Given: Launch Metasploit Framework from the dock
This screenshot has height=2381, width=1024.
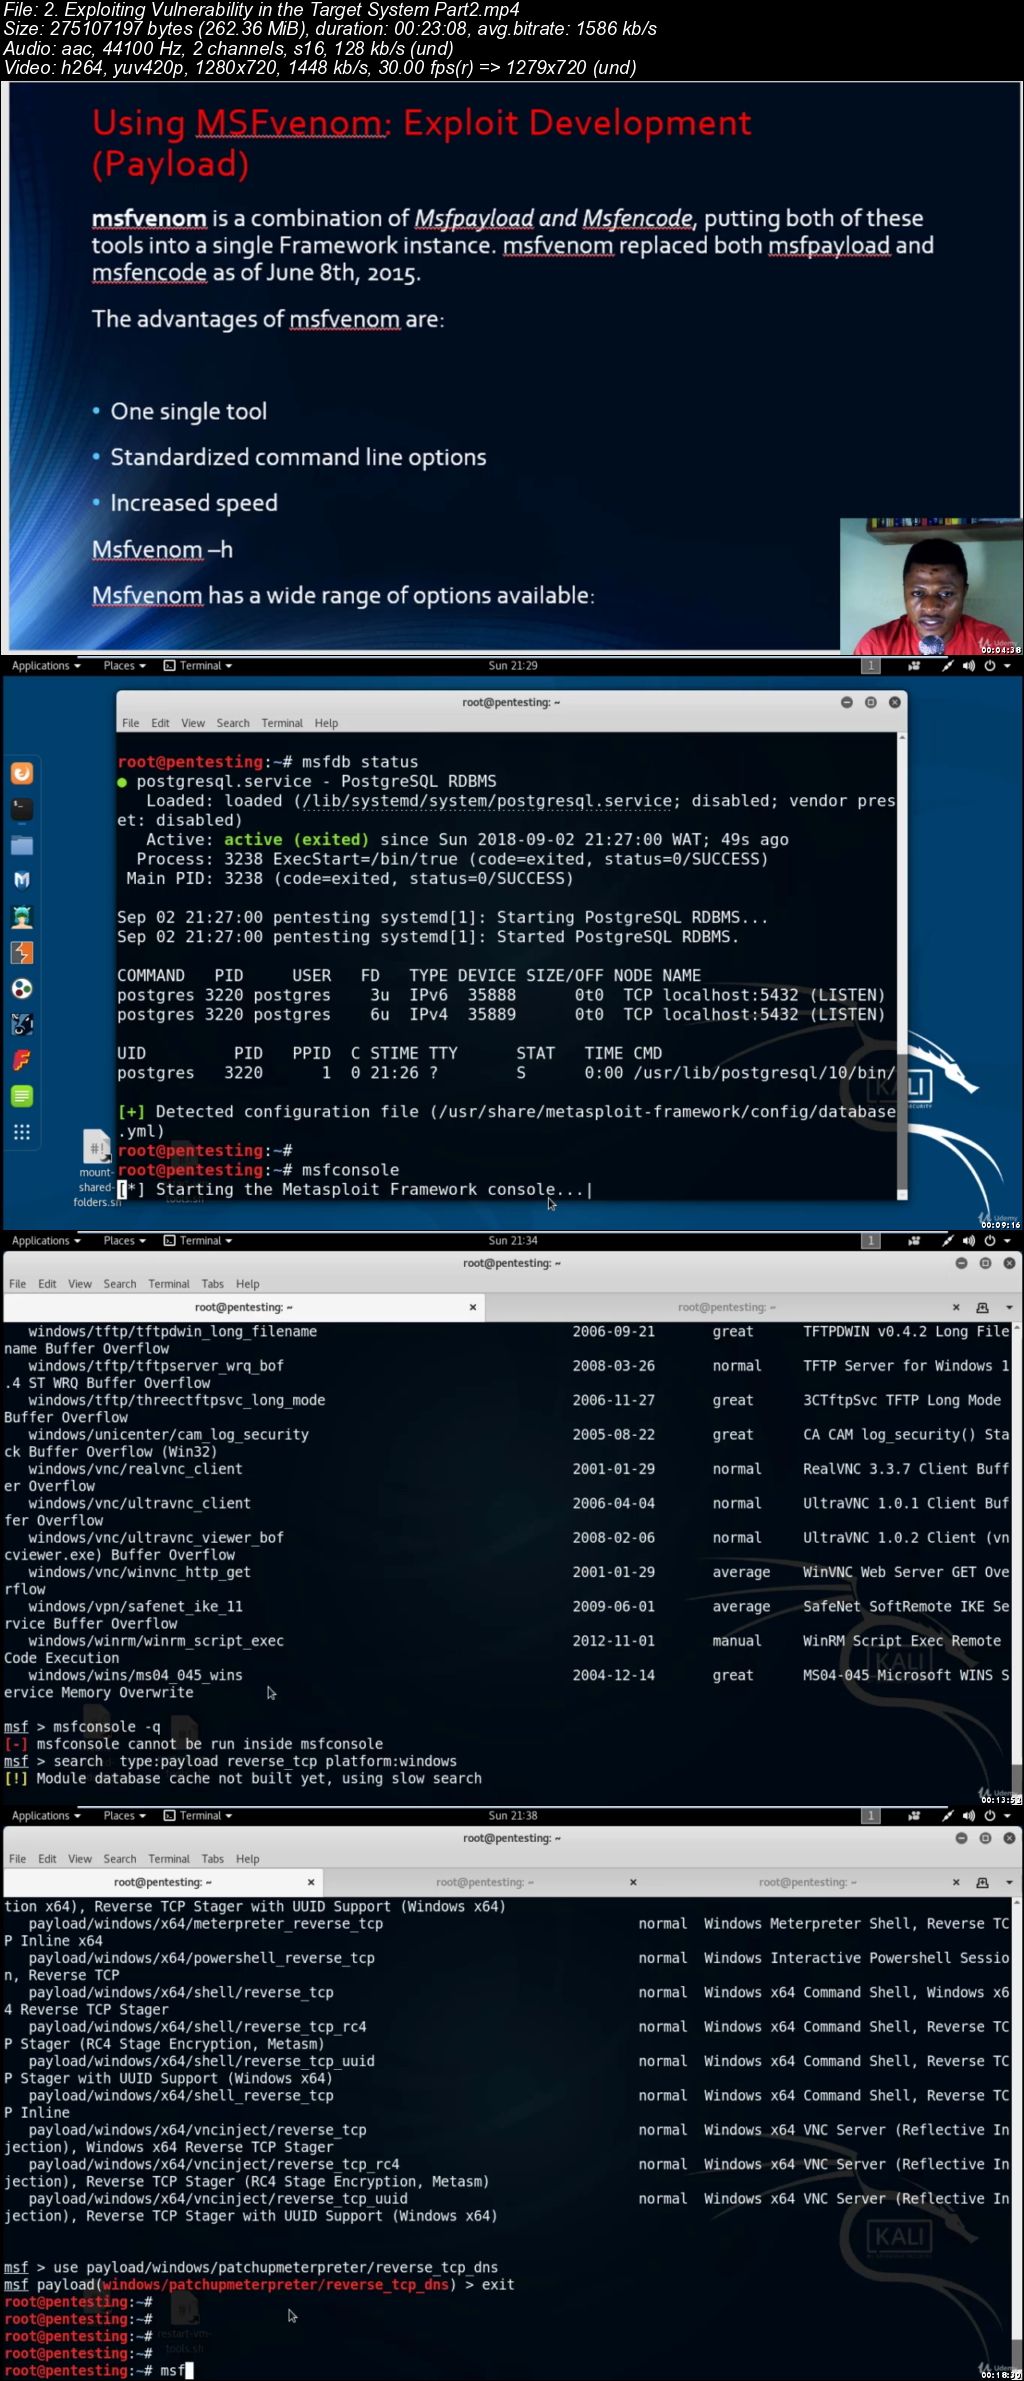Looking at the screenshot, I should coord(22,880).
